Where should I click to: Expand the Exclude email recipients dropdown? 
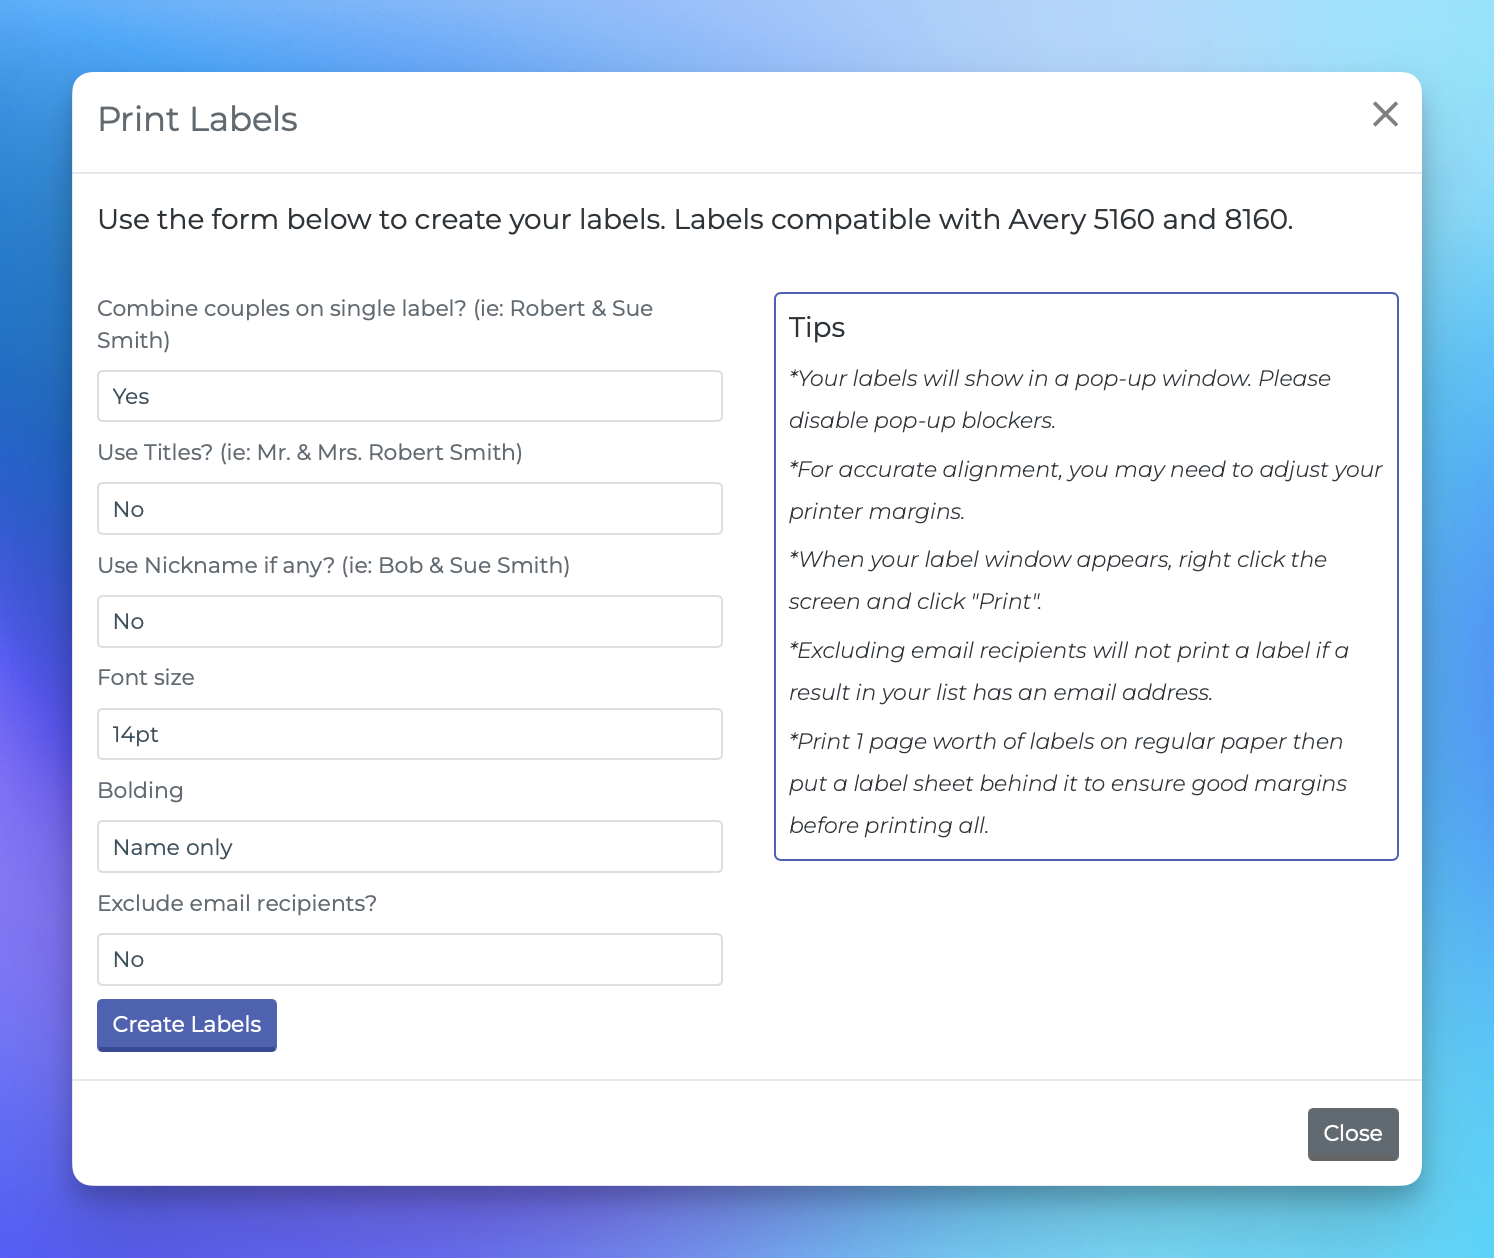pyautogui.click(x=410, y=959)
